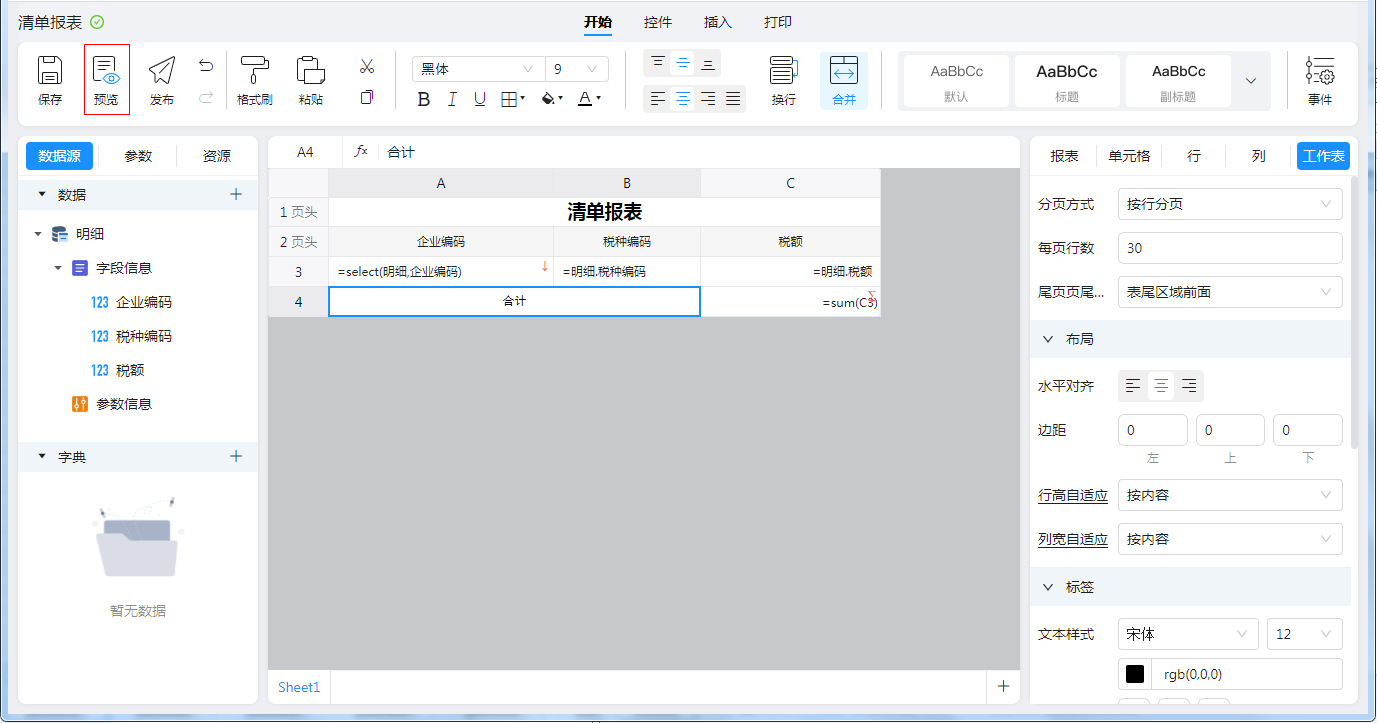The width and height of the screenshot is (1377, 723).
Task: Open the 事件 events settings icon
Action: [x=1319, y=79]
